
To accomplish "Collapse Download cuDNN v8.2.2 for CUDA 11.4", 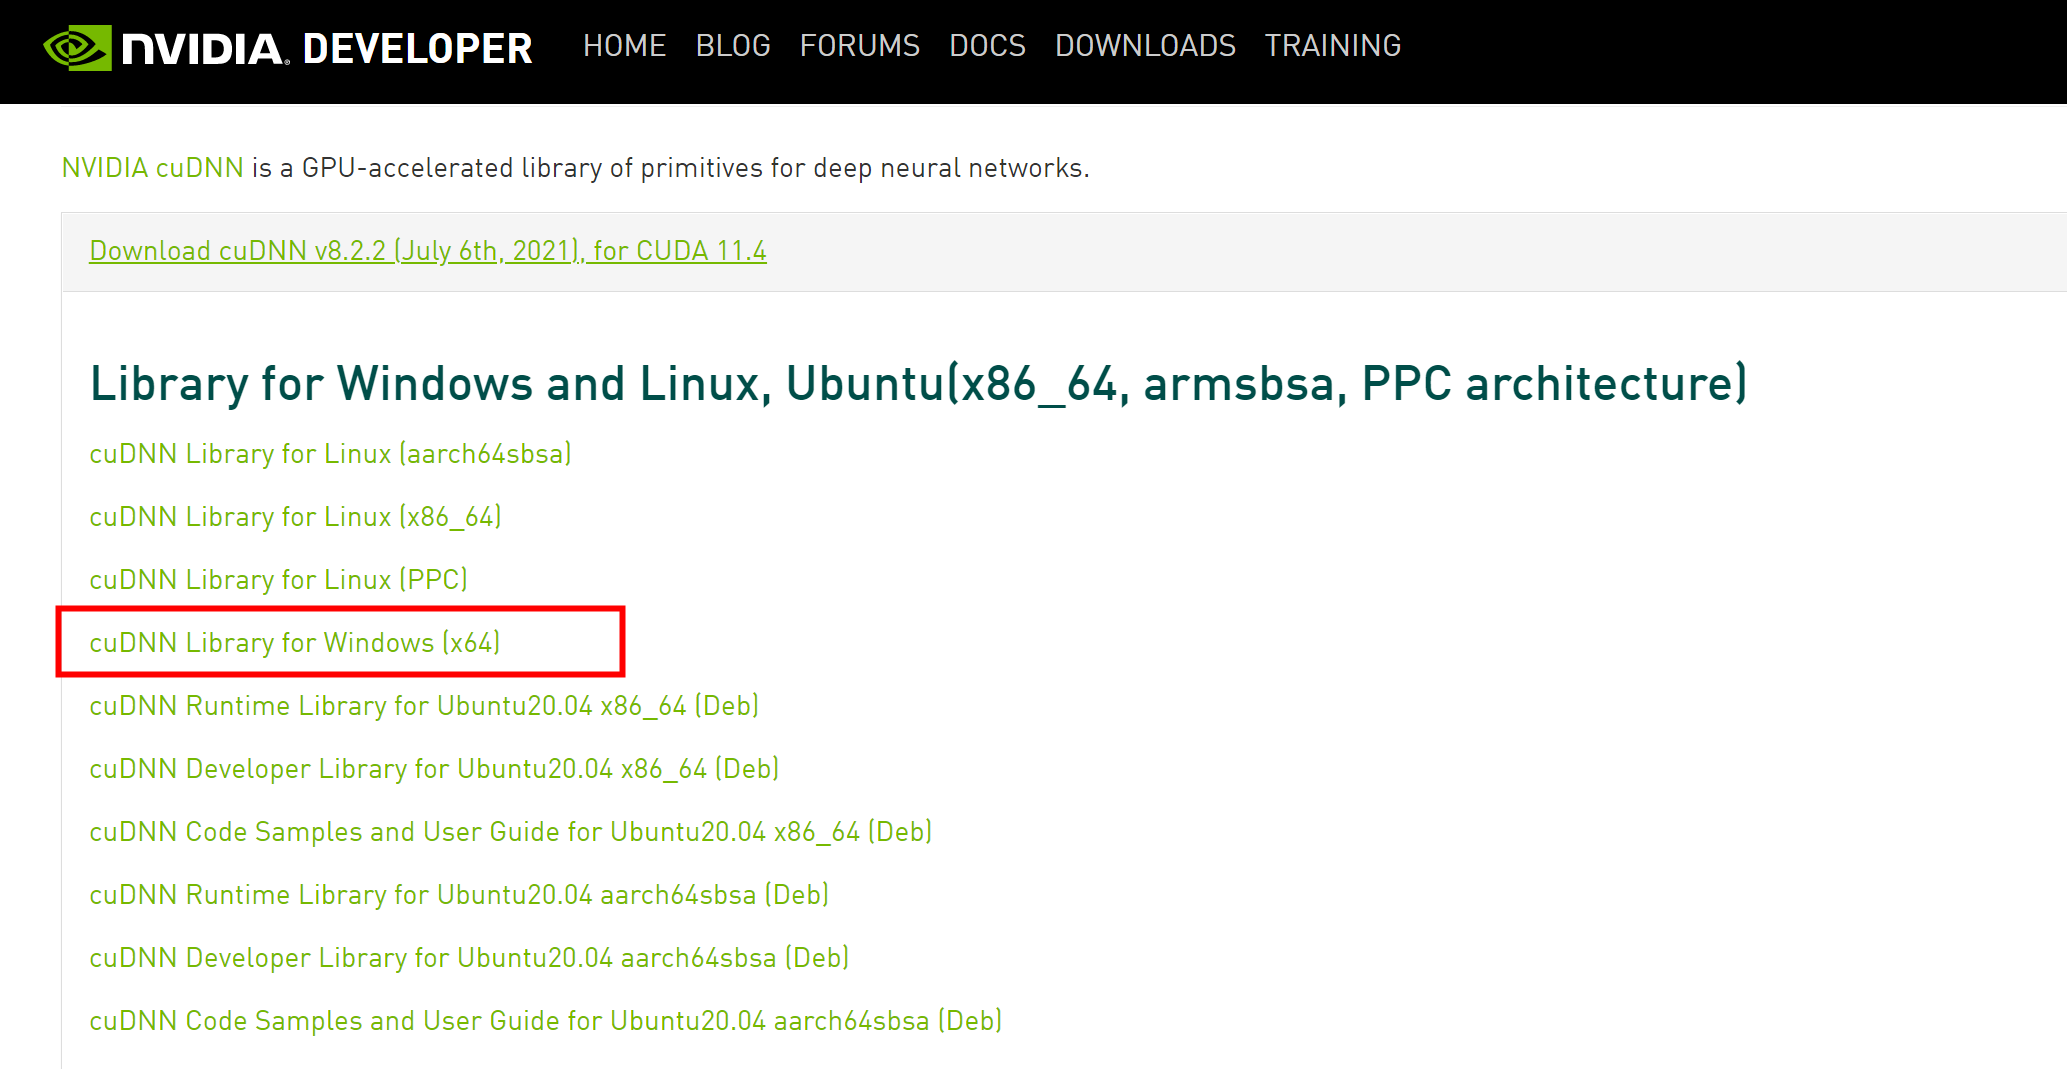I will [x=428, y=251].
